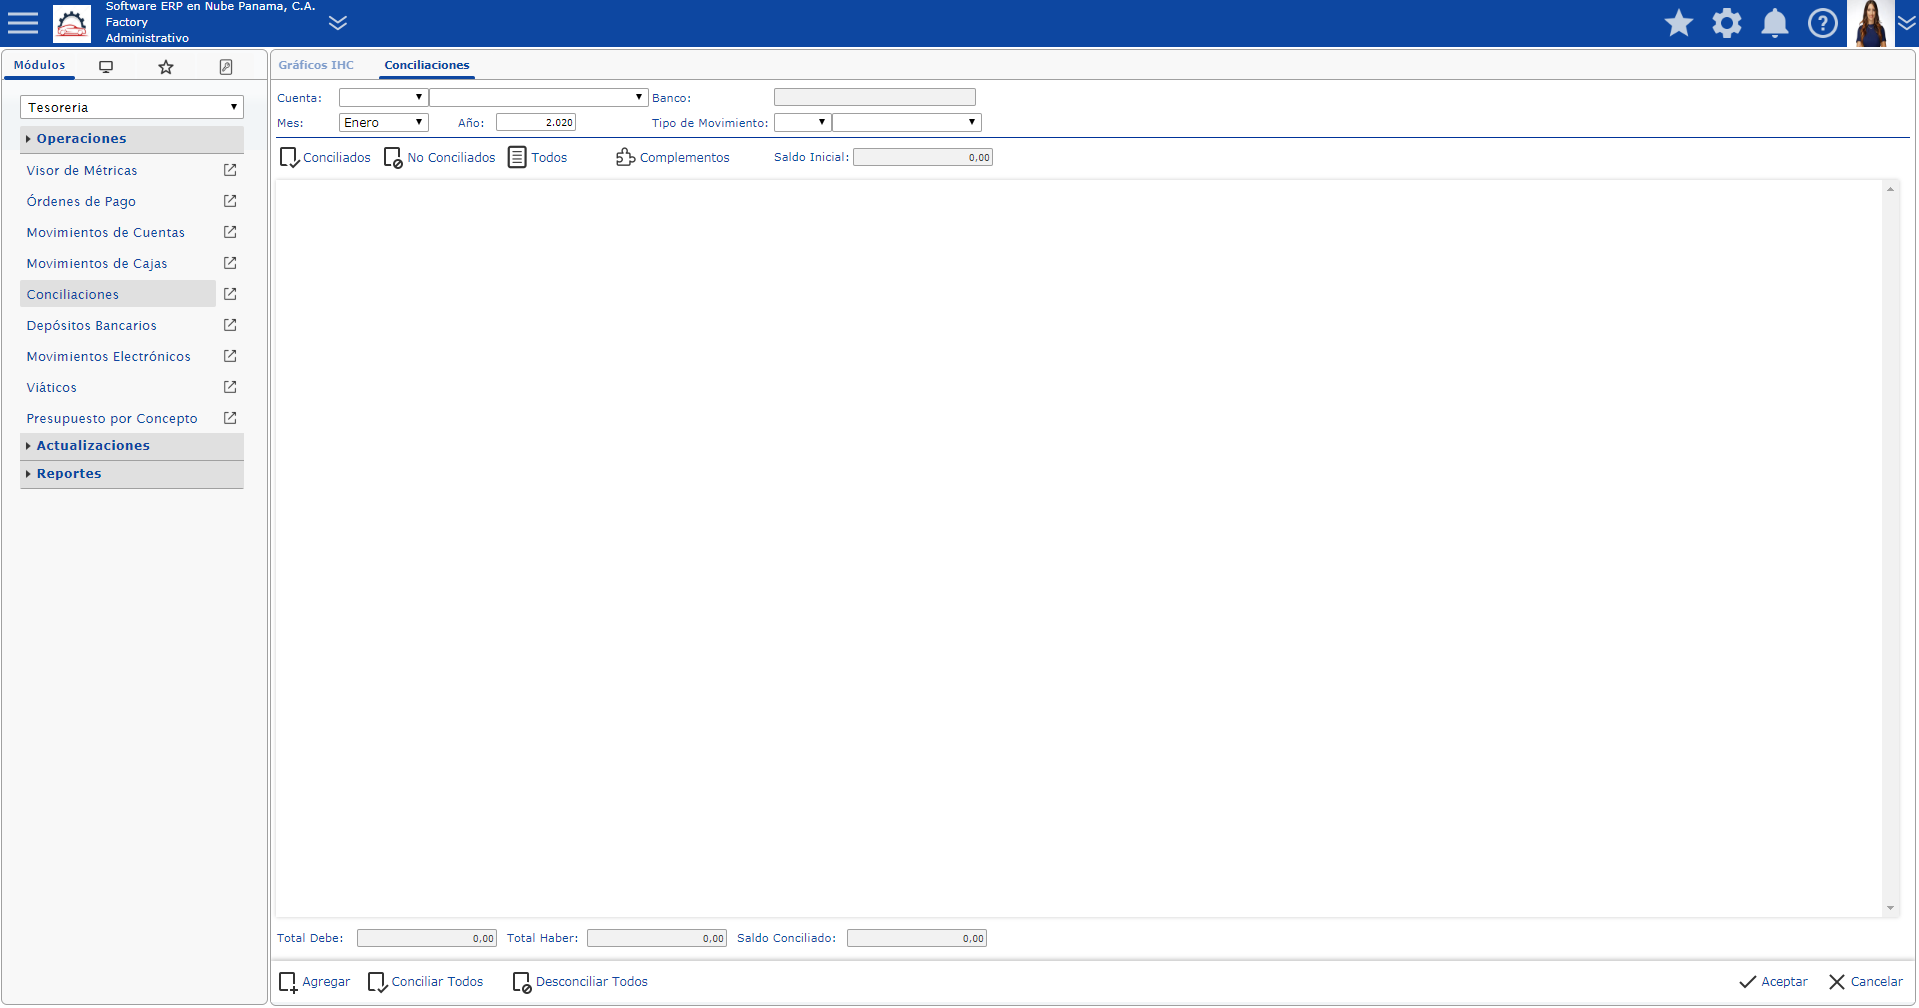Open the monitor icon sidebar tab
Viewport: 1919px width, 1008px height.
pyautogui.click(x=106, y=67)
